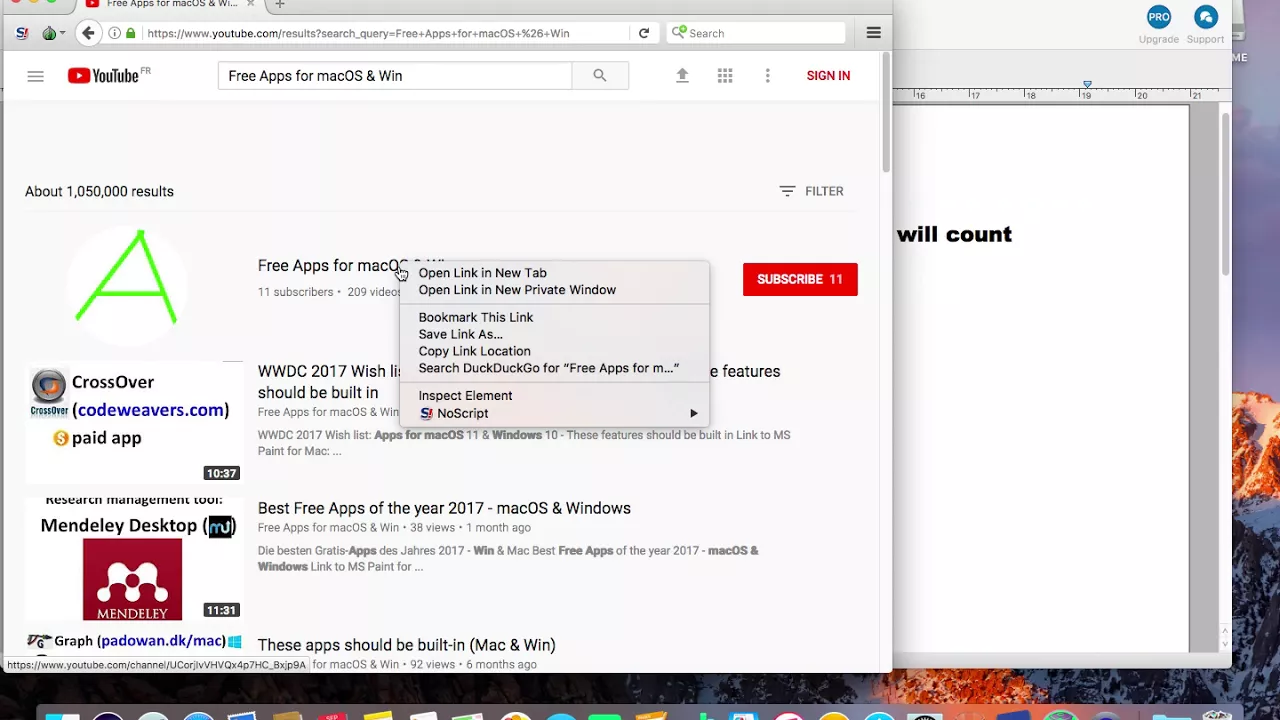
Task: Click the will count text in document
Action: pyautogui.click(x=954, y=234)
